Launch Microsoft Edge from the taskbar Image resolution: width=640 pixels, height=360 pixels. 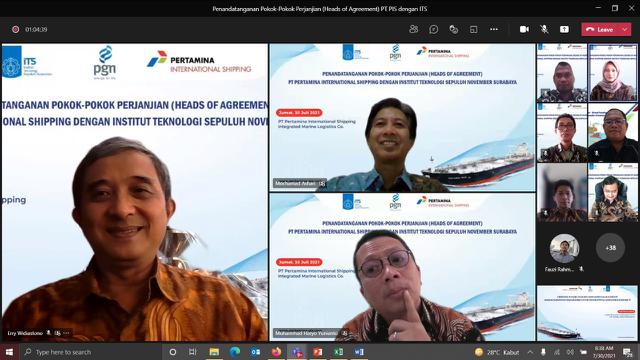235,352
